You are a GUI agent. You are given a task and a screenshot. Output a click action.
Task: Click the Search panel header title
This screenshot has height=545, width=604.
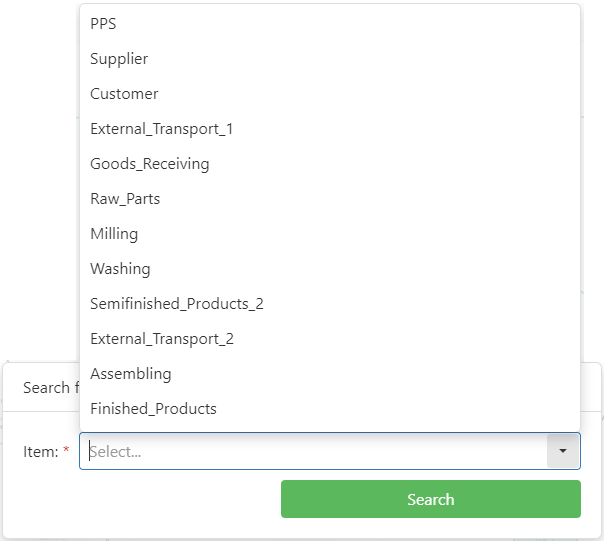tap(46, 388)
